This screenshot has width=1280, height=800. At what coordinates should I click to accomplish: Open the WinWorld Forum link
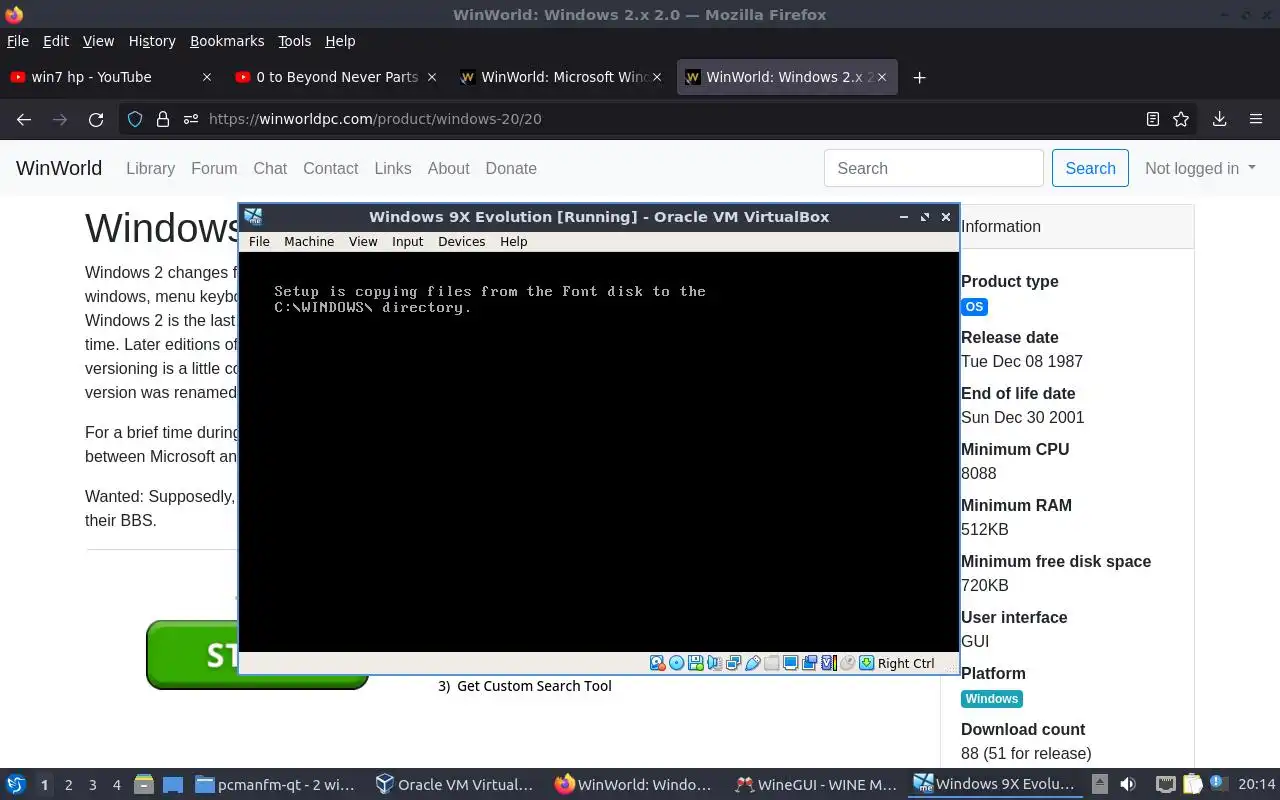point(214,168)
